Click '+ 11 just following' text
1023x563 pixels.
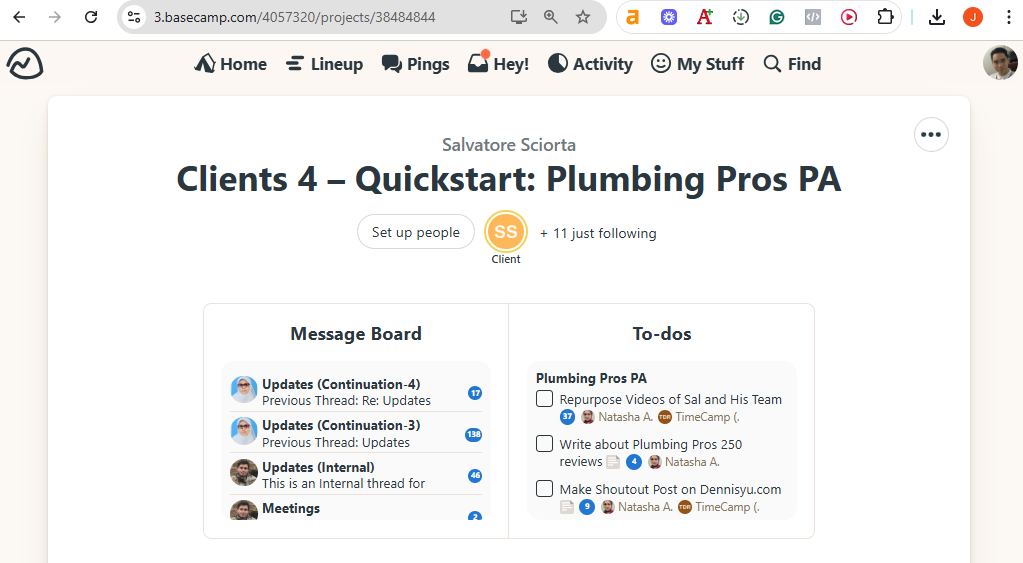point(598,233)
